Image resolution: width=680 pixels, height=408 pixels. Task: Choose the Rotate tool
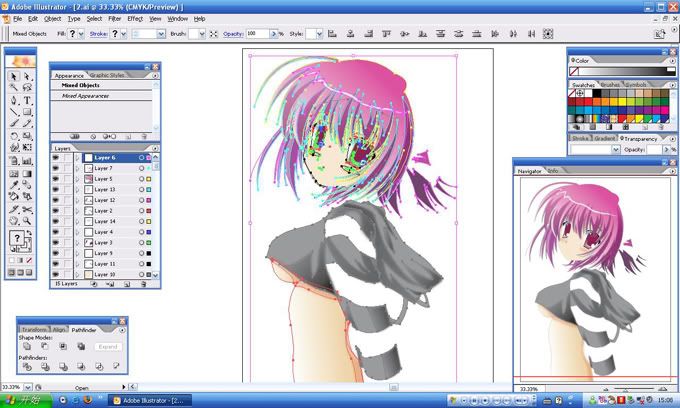point(14,136)
